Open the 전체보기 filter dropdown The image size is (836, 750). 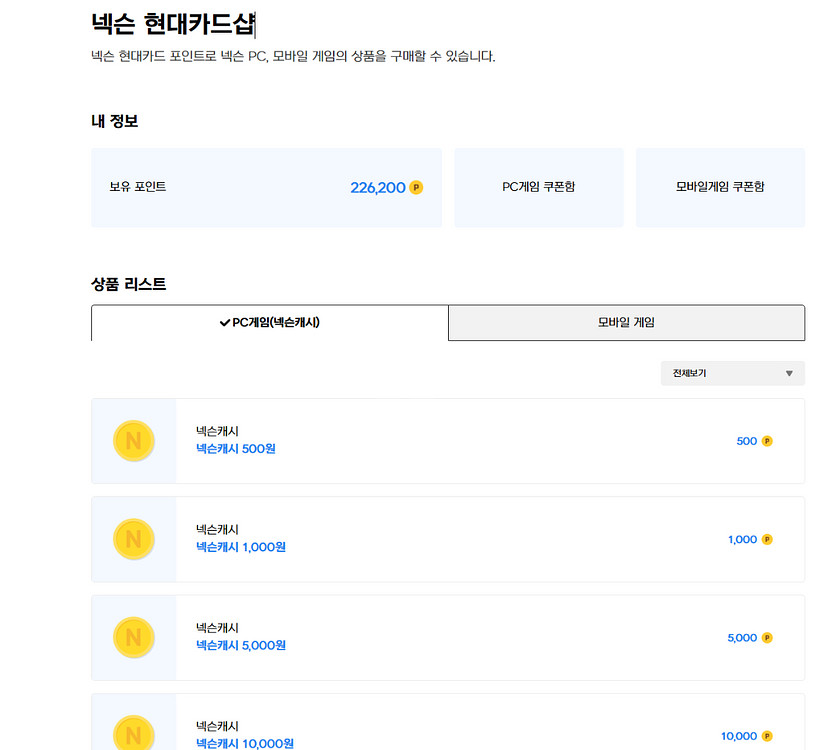[x=733, y=373]
